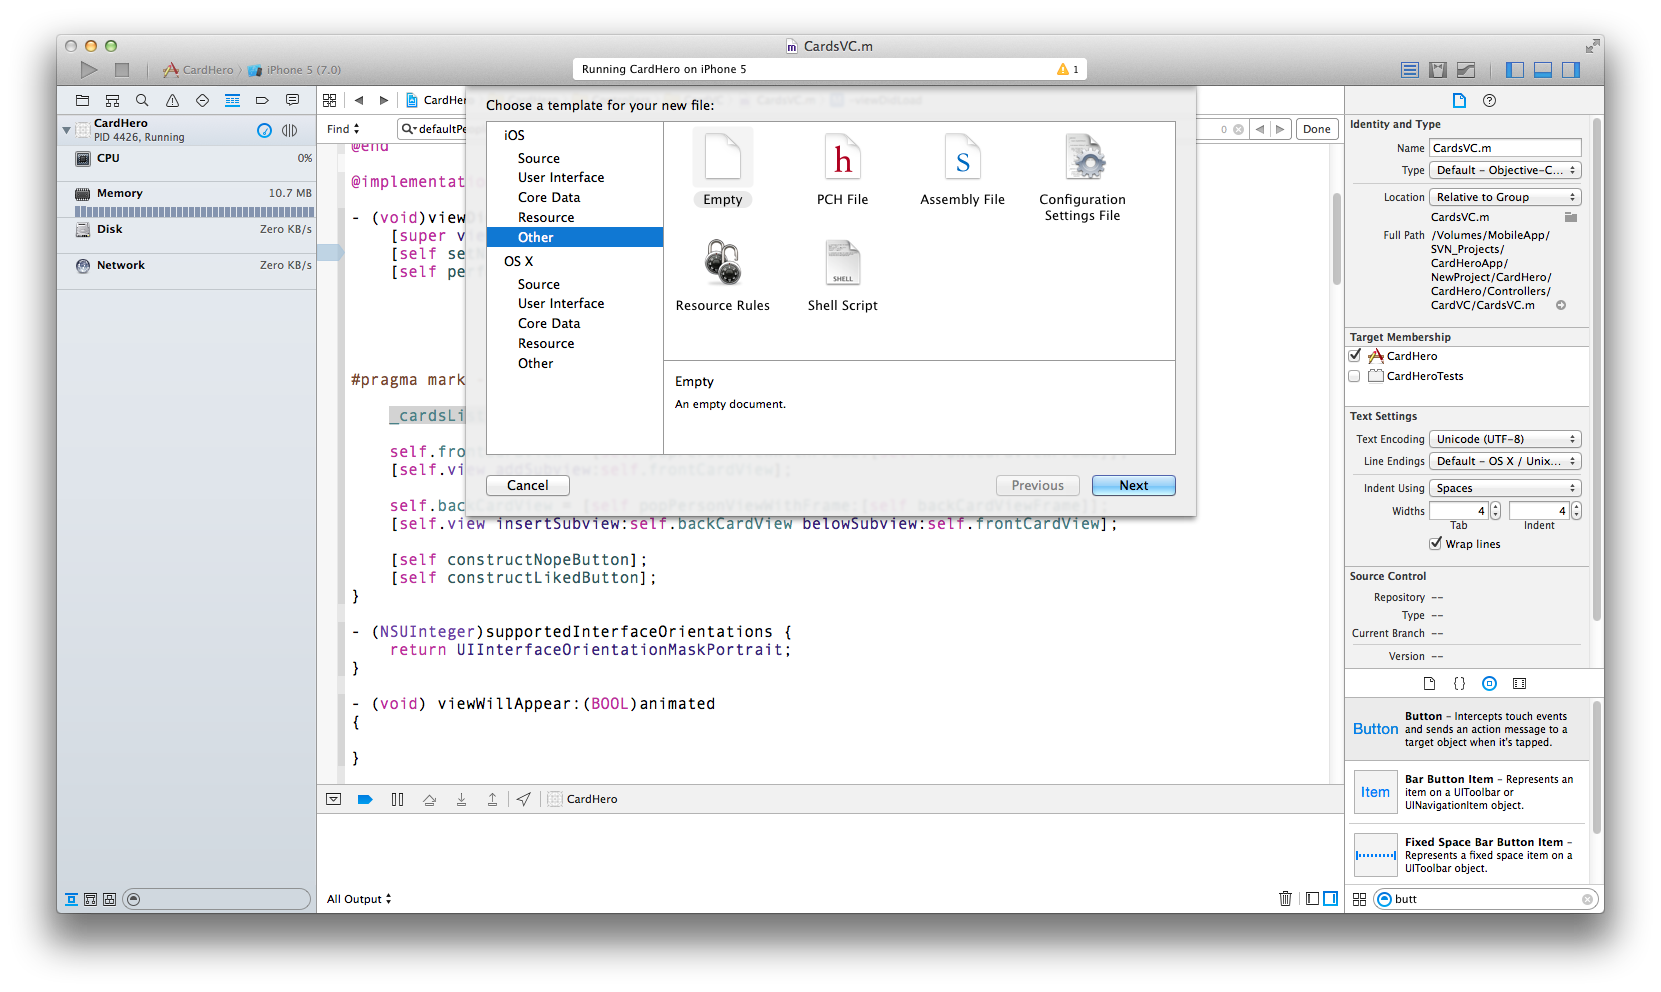Open the Line Endings dropdown
1661x992 pixels.
click(1505, 461)
